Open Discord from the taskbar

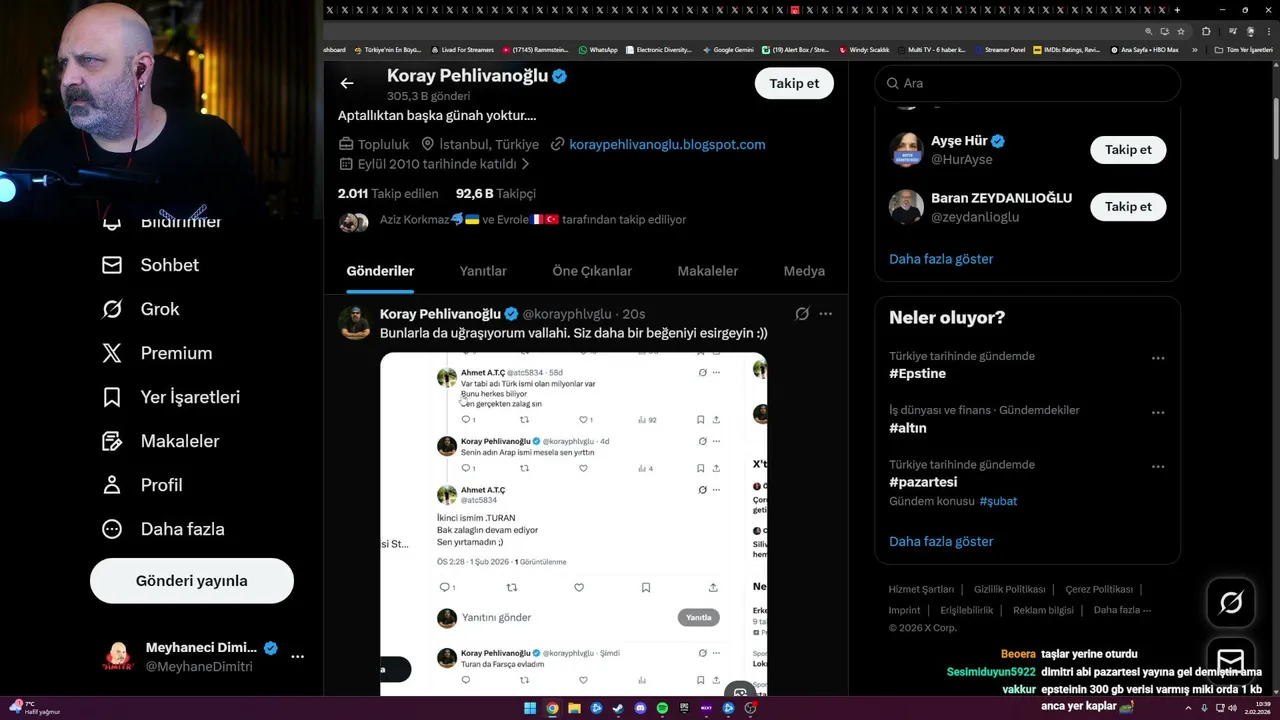pyautogui.click(x=640, y=709)
